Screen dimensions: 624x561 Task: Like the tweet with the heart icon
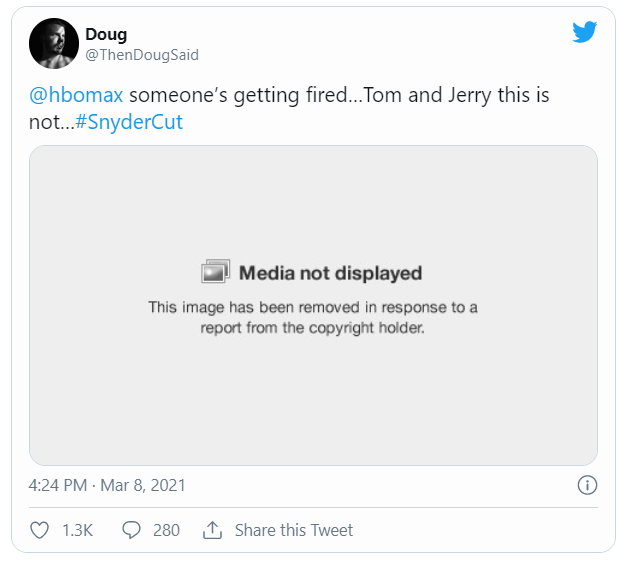(x=40, y=530)
